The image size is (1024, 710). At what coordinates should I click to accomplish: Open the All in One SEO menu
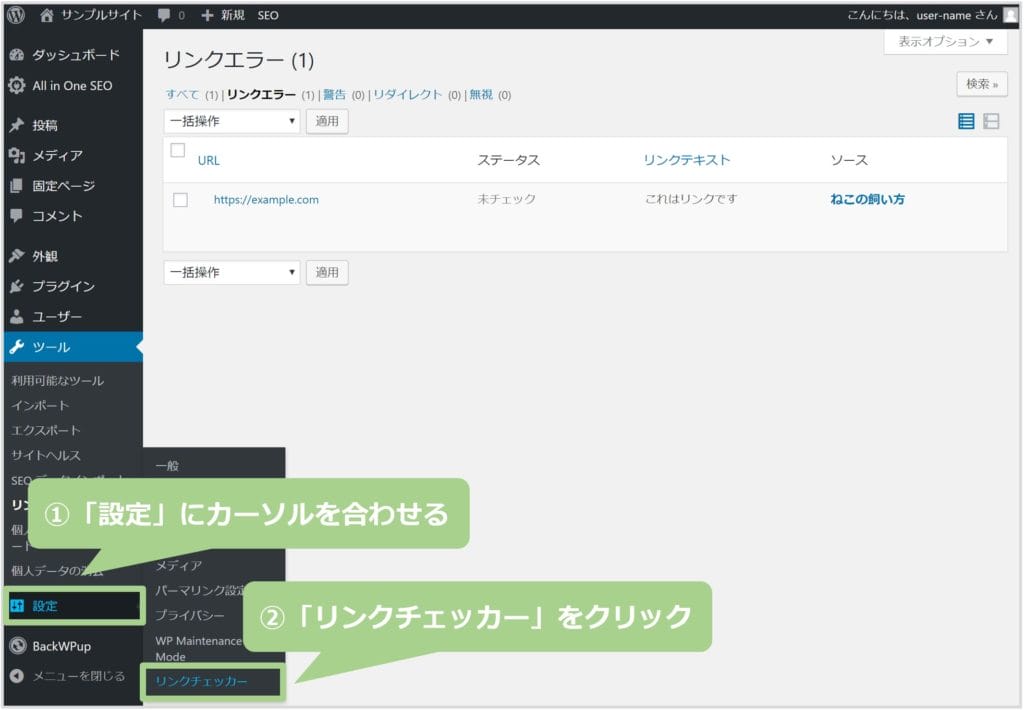point(71,86)
